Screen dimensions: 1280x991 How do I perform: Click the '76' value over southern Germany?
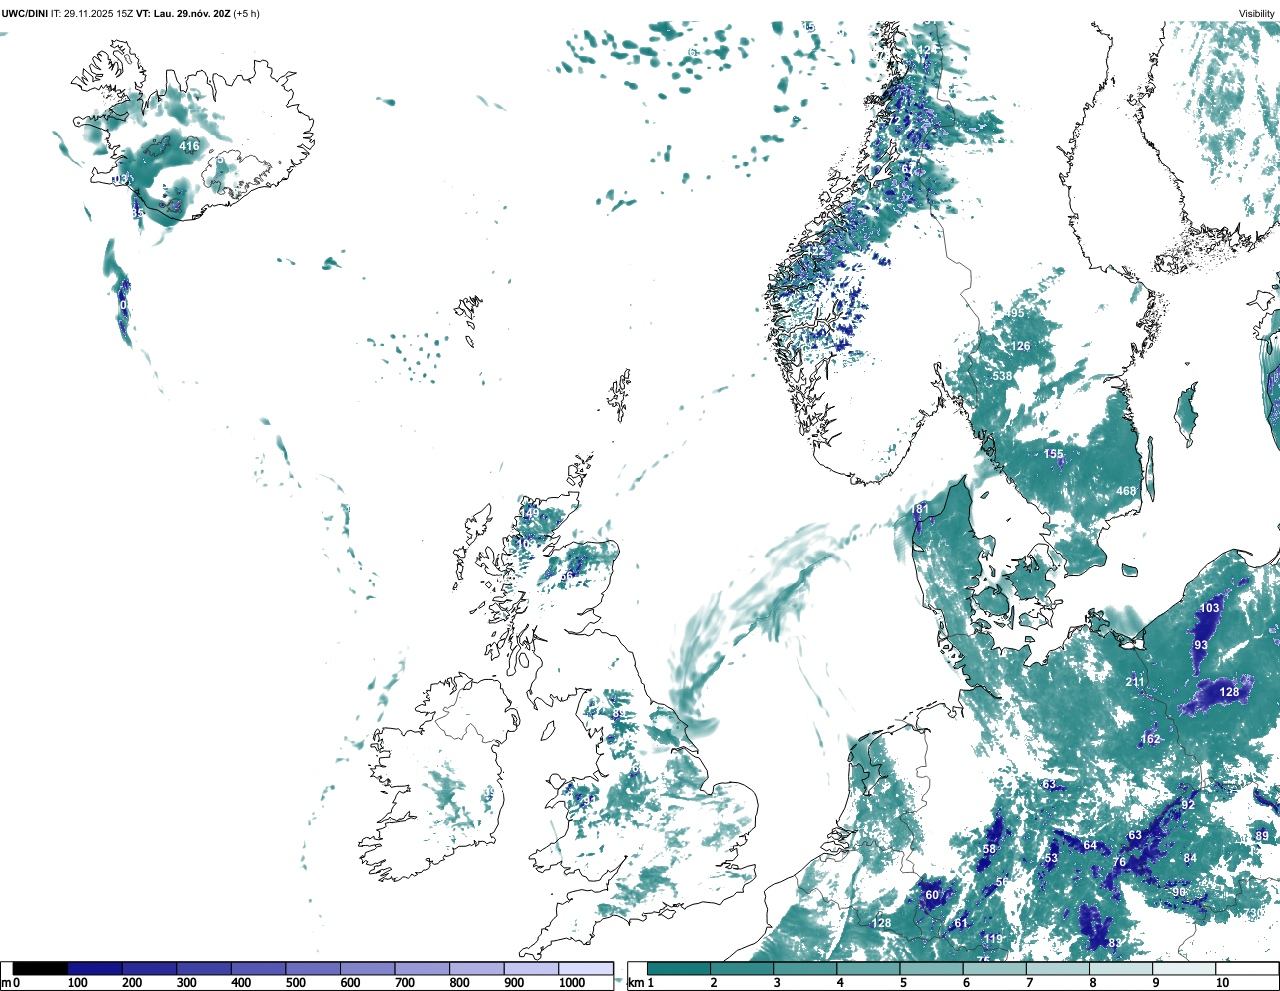pyautogui.click(x=1120, y=862)
